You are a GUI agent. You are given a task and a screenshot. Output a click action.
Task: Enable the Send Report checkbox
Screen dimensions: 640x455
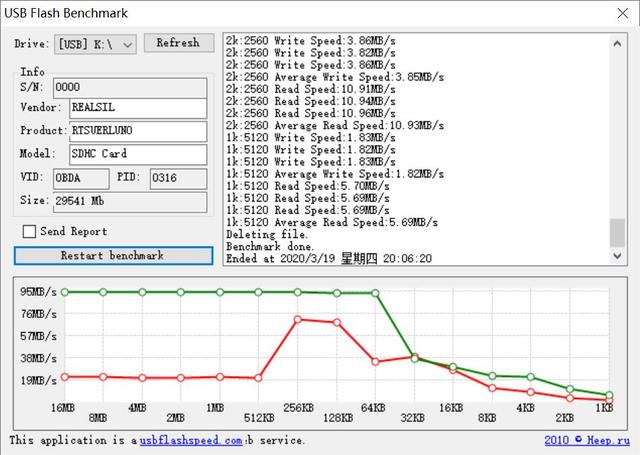(30, 232)
